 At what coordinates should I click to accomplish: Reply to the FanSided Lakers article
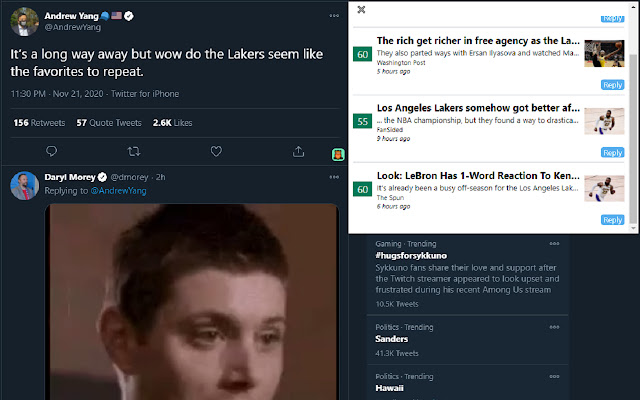click(613, 153)
